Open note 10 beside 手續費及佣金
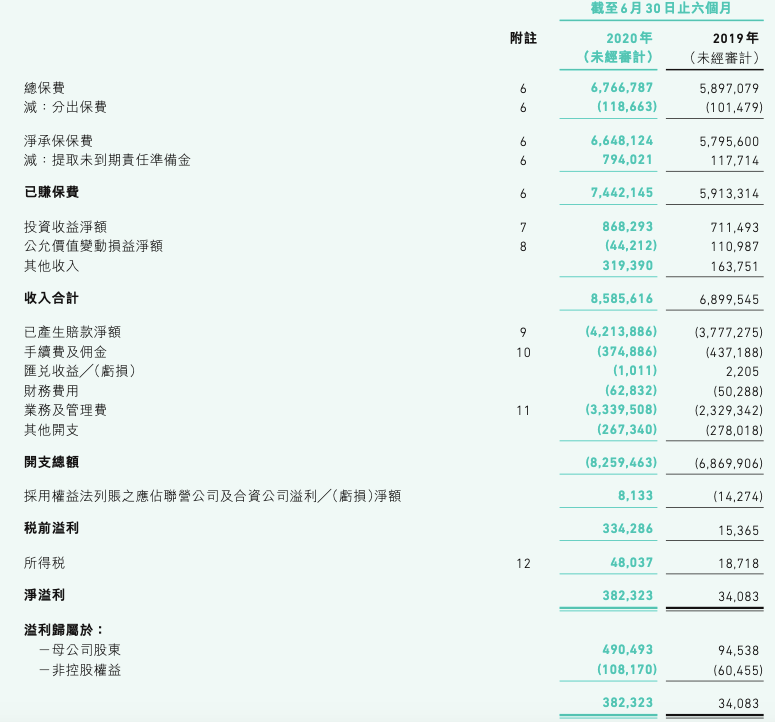775x722 pixels. [x=523, y=352]
